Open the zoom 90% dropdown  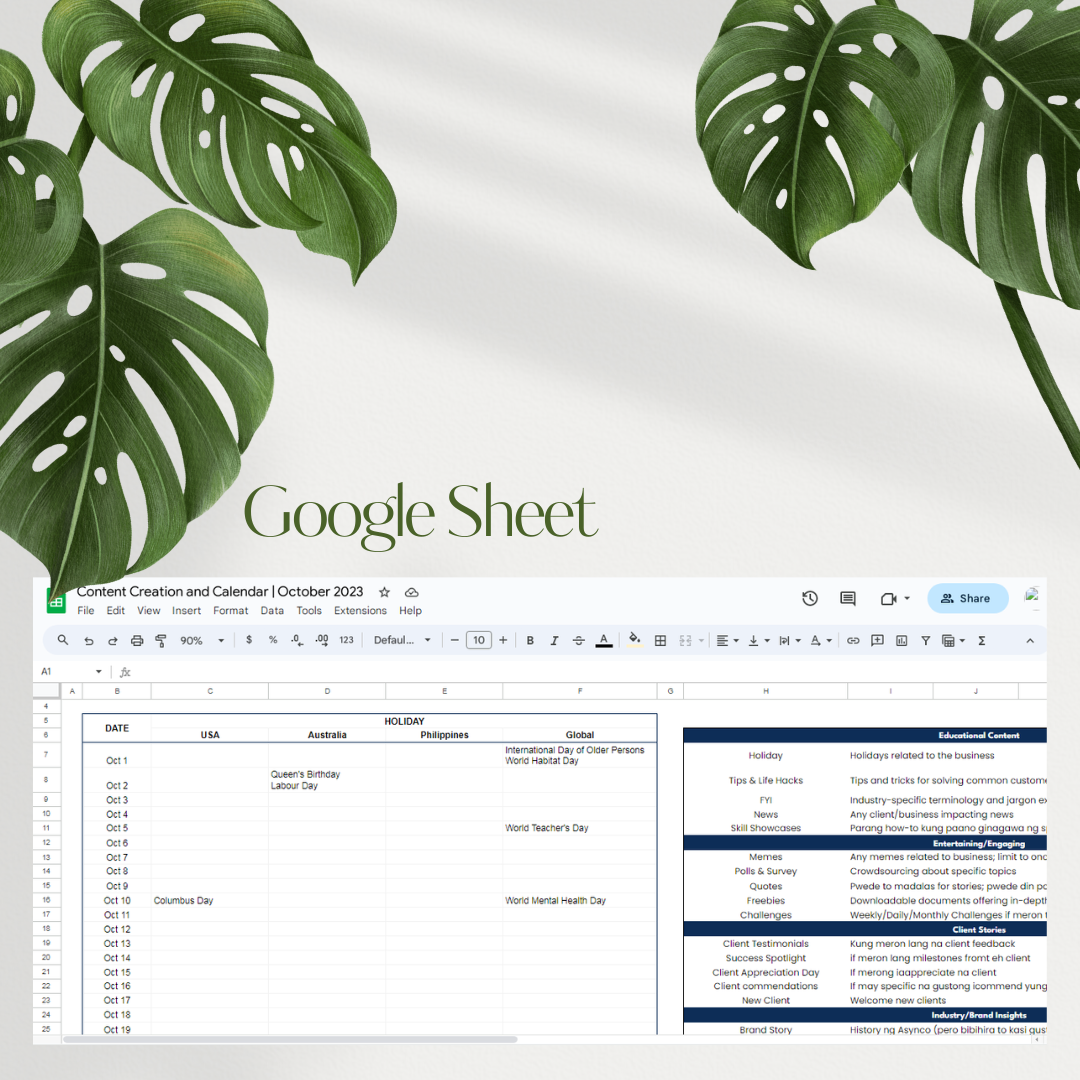click(201, 641)
